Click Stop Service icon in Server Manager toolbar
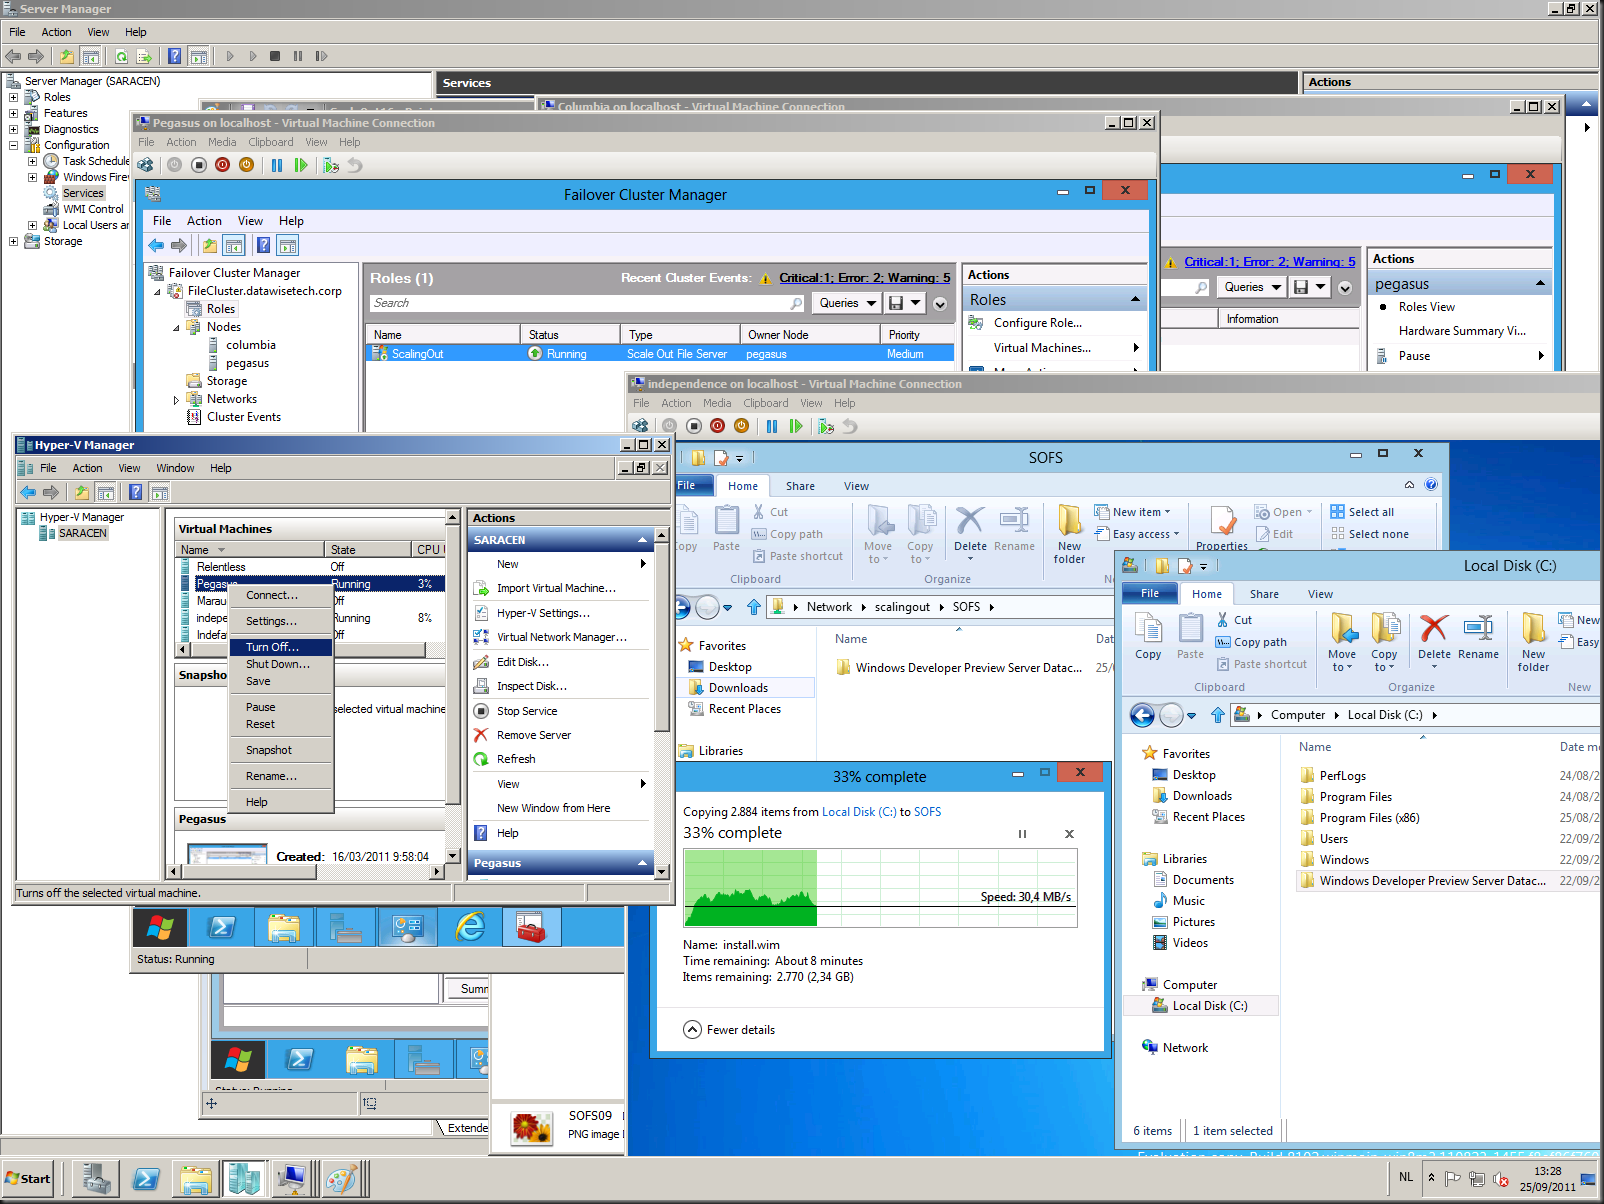1604x1204 pixels. (x=275, y=56)
